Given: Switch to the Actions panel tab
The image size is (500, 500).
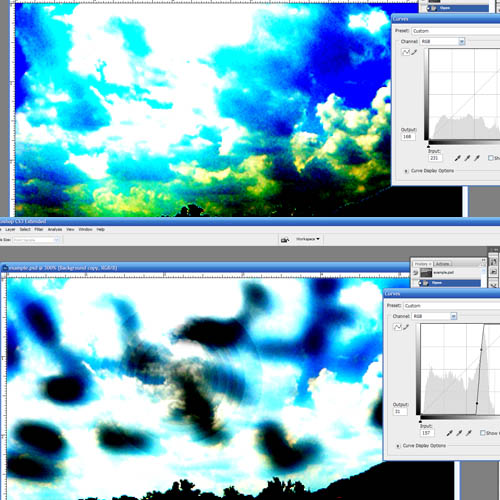Looking at the screenshot, I should pos(443,264).
